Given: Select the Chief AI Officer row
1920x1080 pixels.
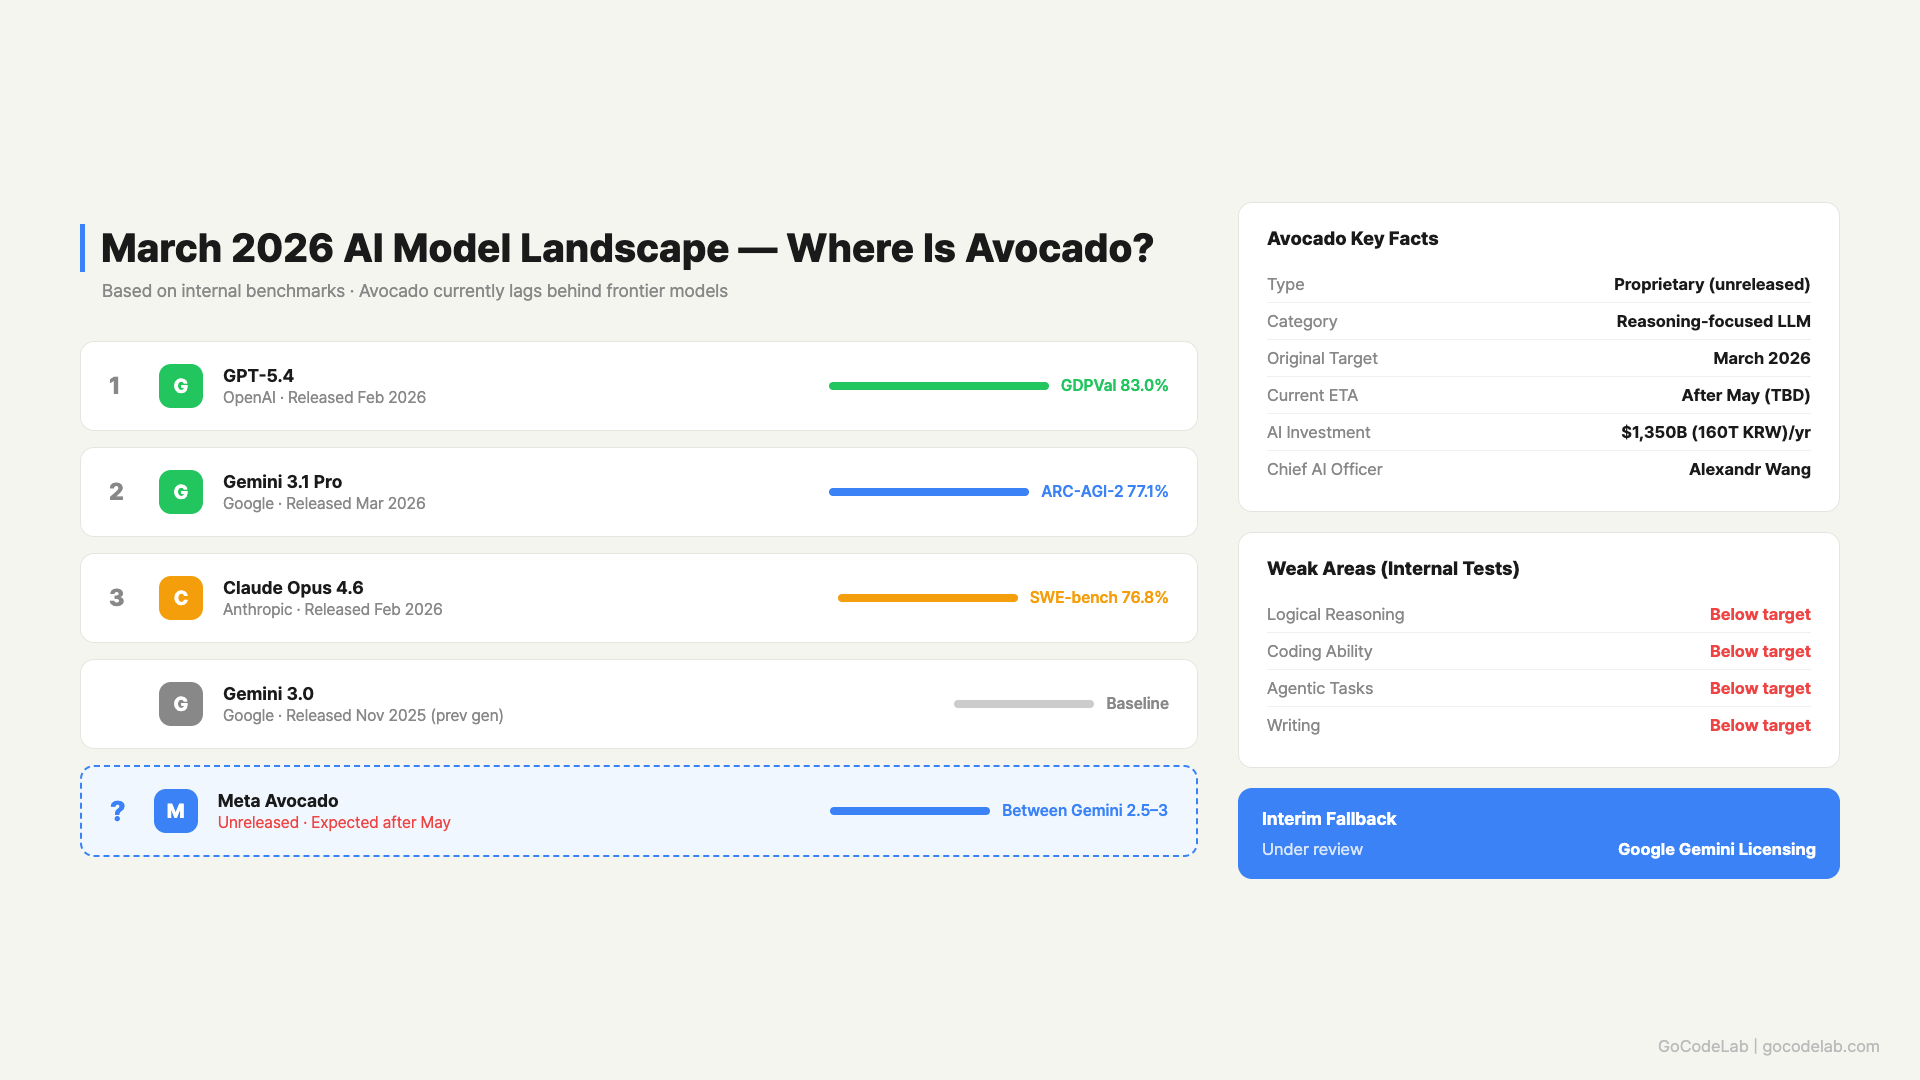Looking at the screenshot, I should (x=1538, y=469).
